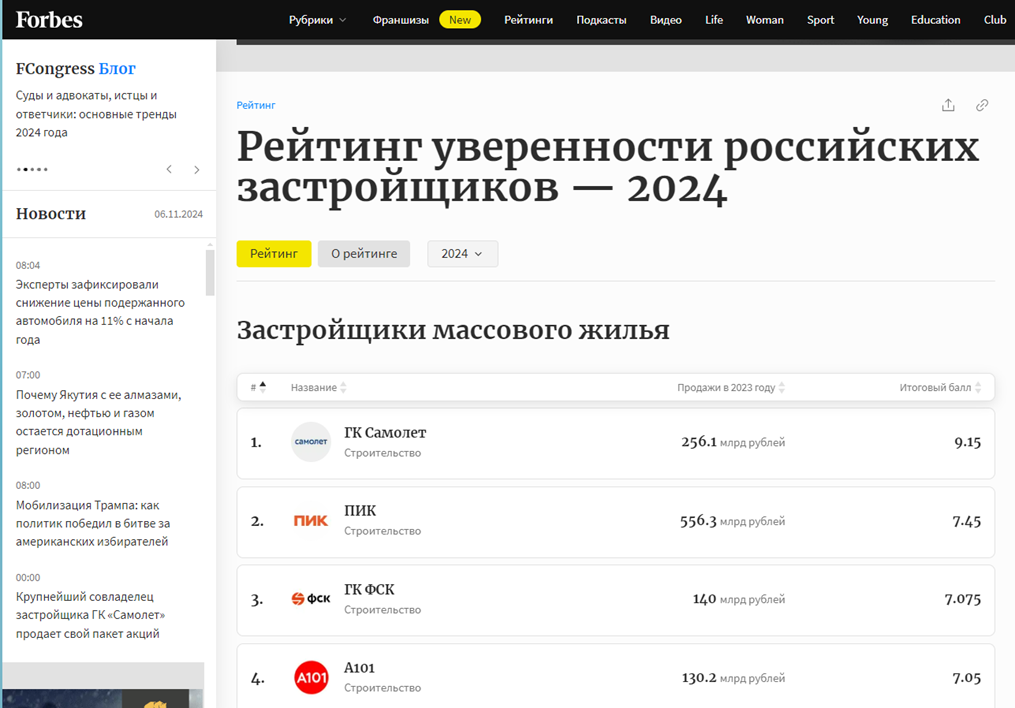
Task: Open the ГК Самолет company name
Action: 385,432
